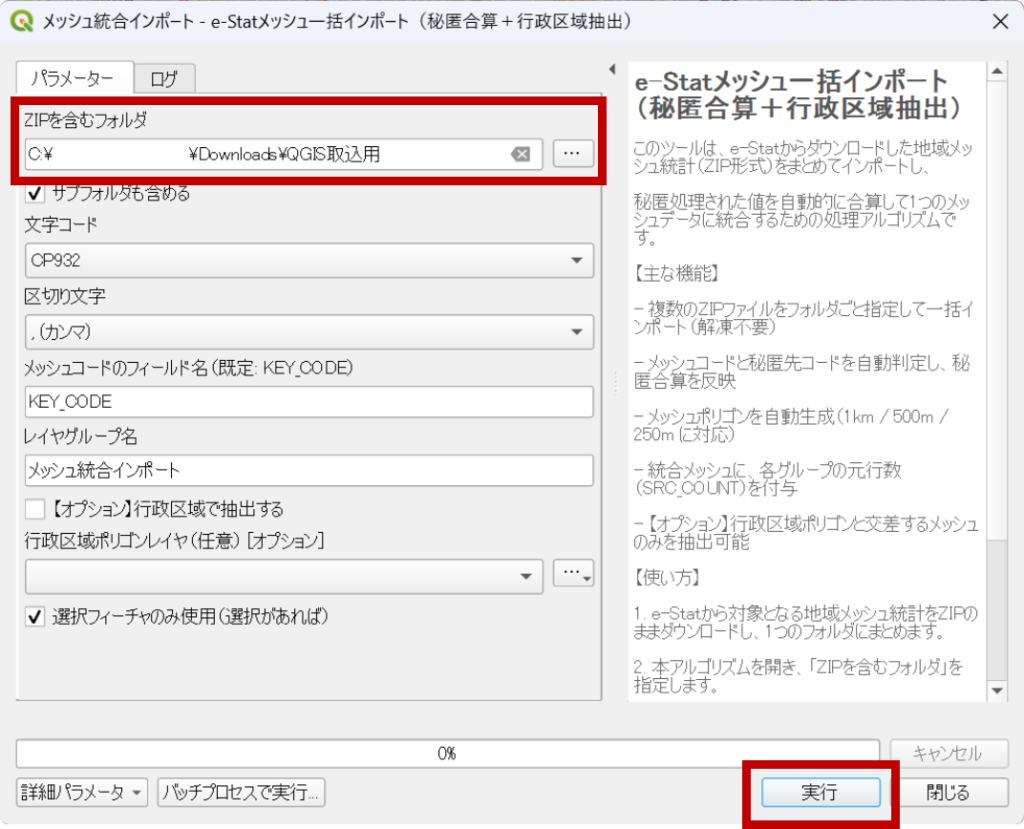This screenshot has width=1024, height=829.
Task: Collapse the help panel with arrow
Action: 612,70
